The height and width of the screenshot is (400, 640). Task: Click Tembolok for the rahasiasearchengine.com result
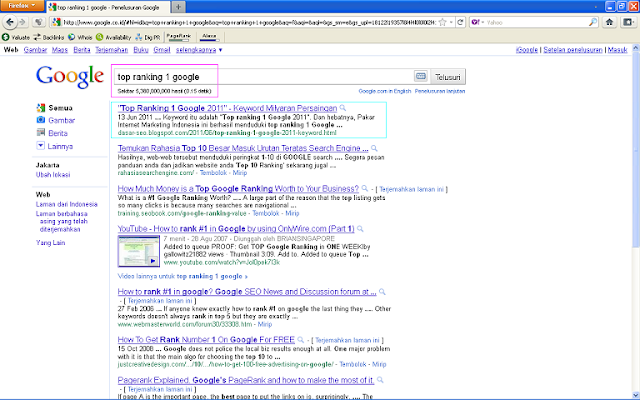click(x=213, y=173)
